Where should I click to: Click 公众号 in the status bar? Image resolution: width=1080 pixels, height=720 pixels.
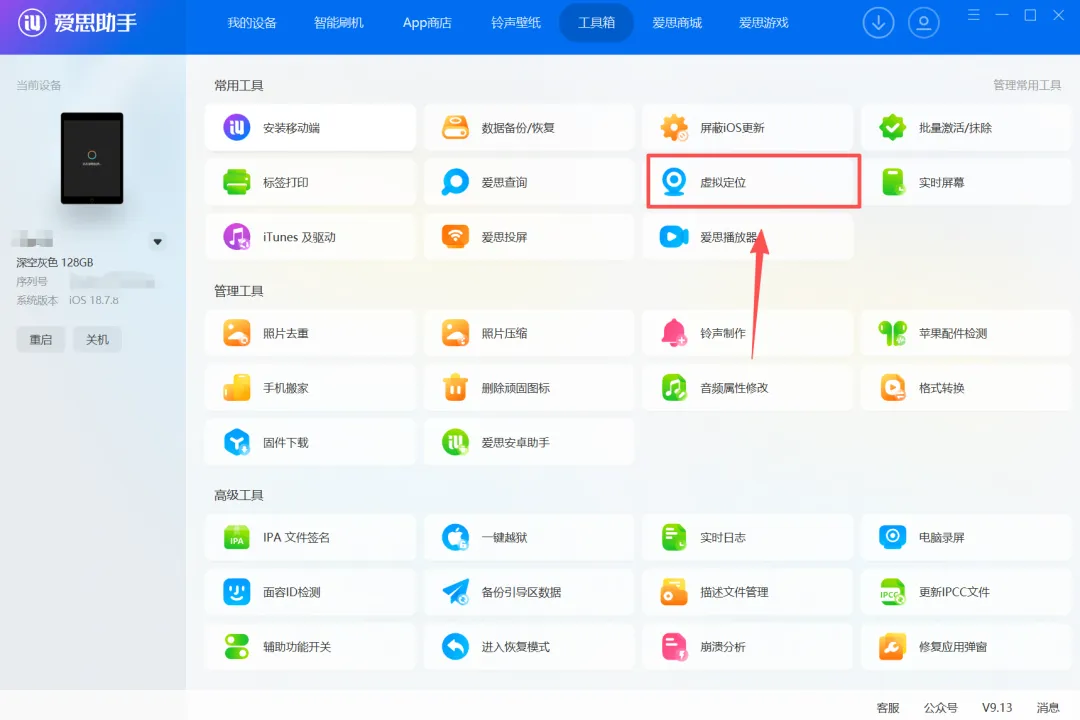click(x=940, y=708)
